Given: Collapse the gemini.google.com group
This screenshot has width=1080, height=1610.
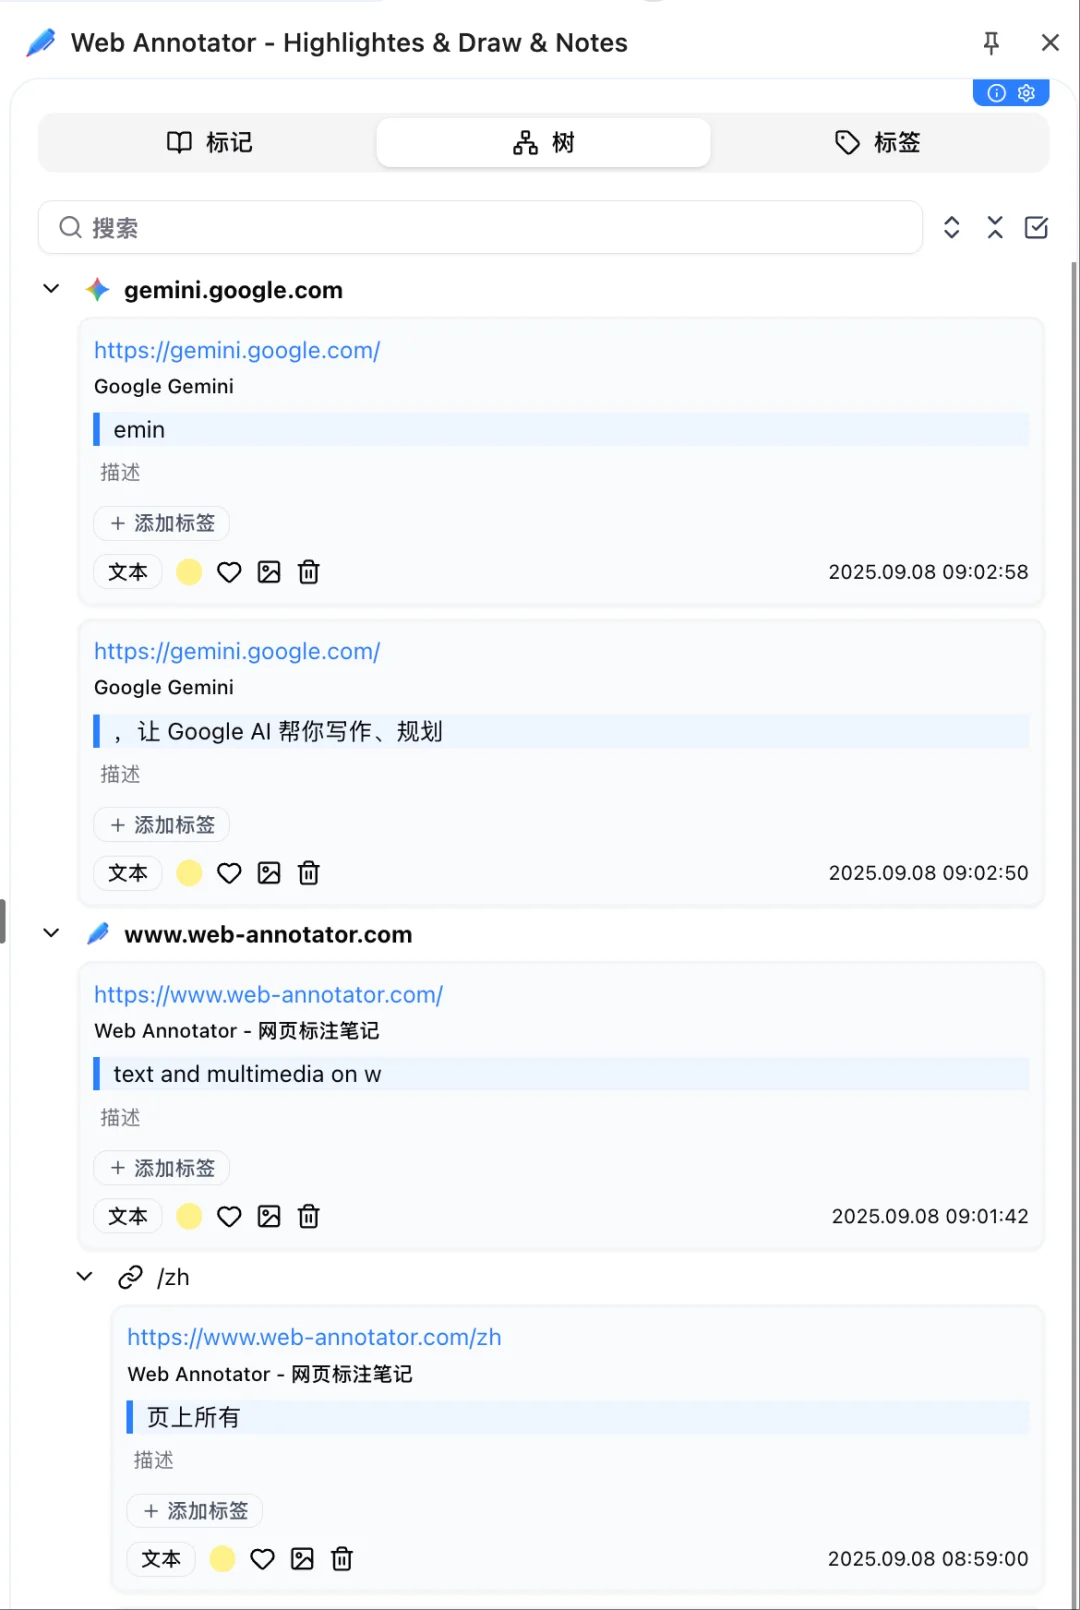Looking at the screenshot, I should point(51,289).
